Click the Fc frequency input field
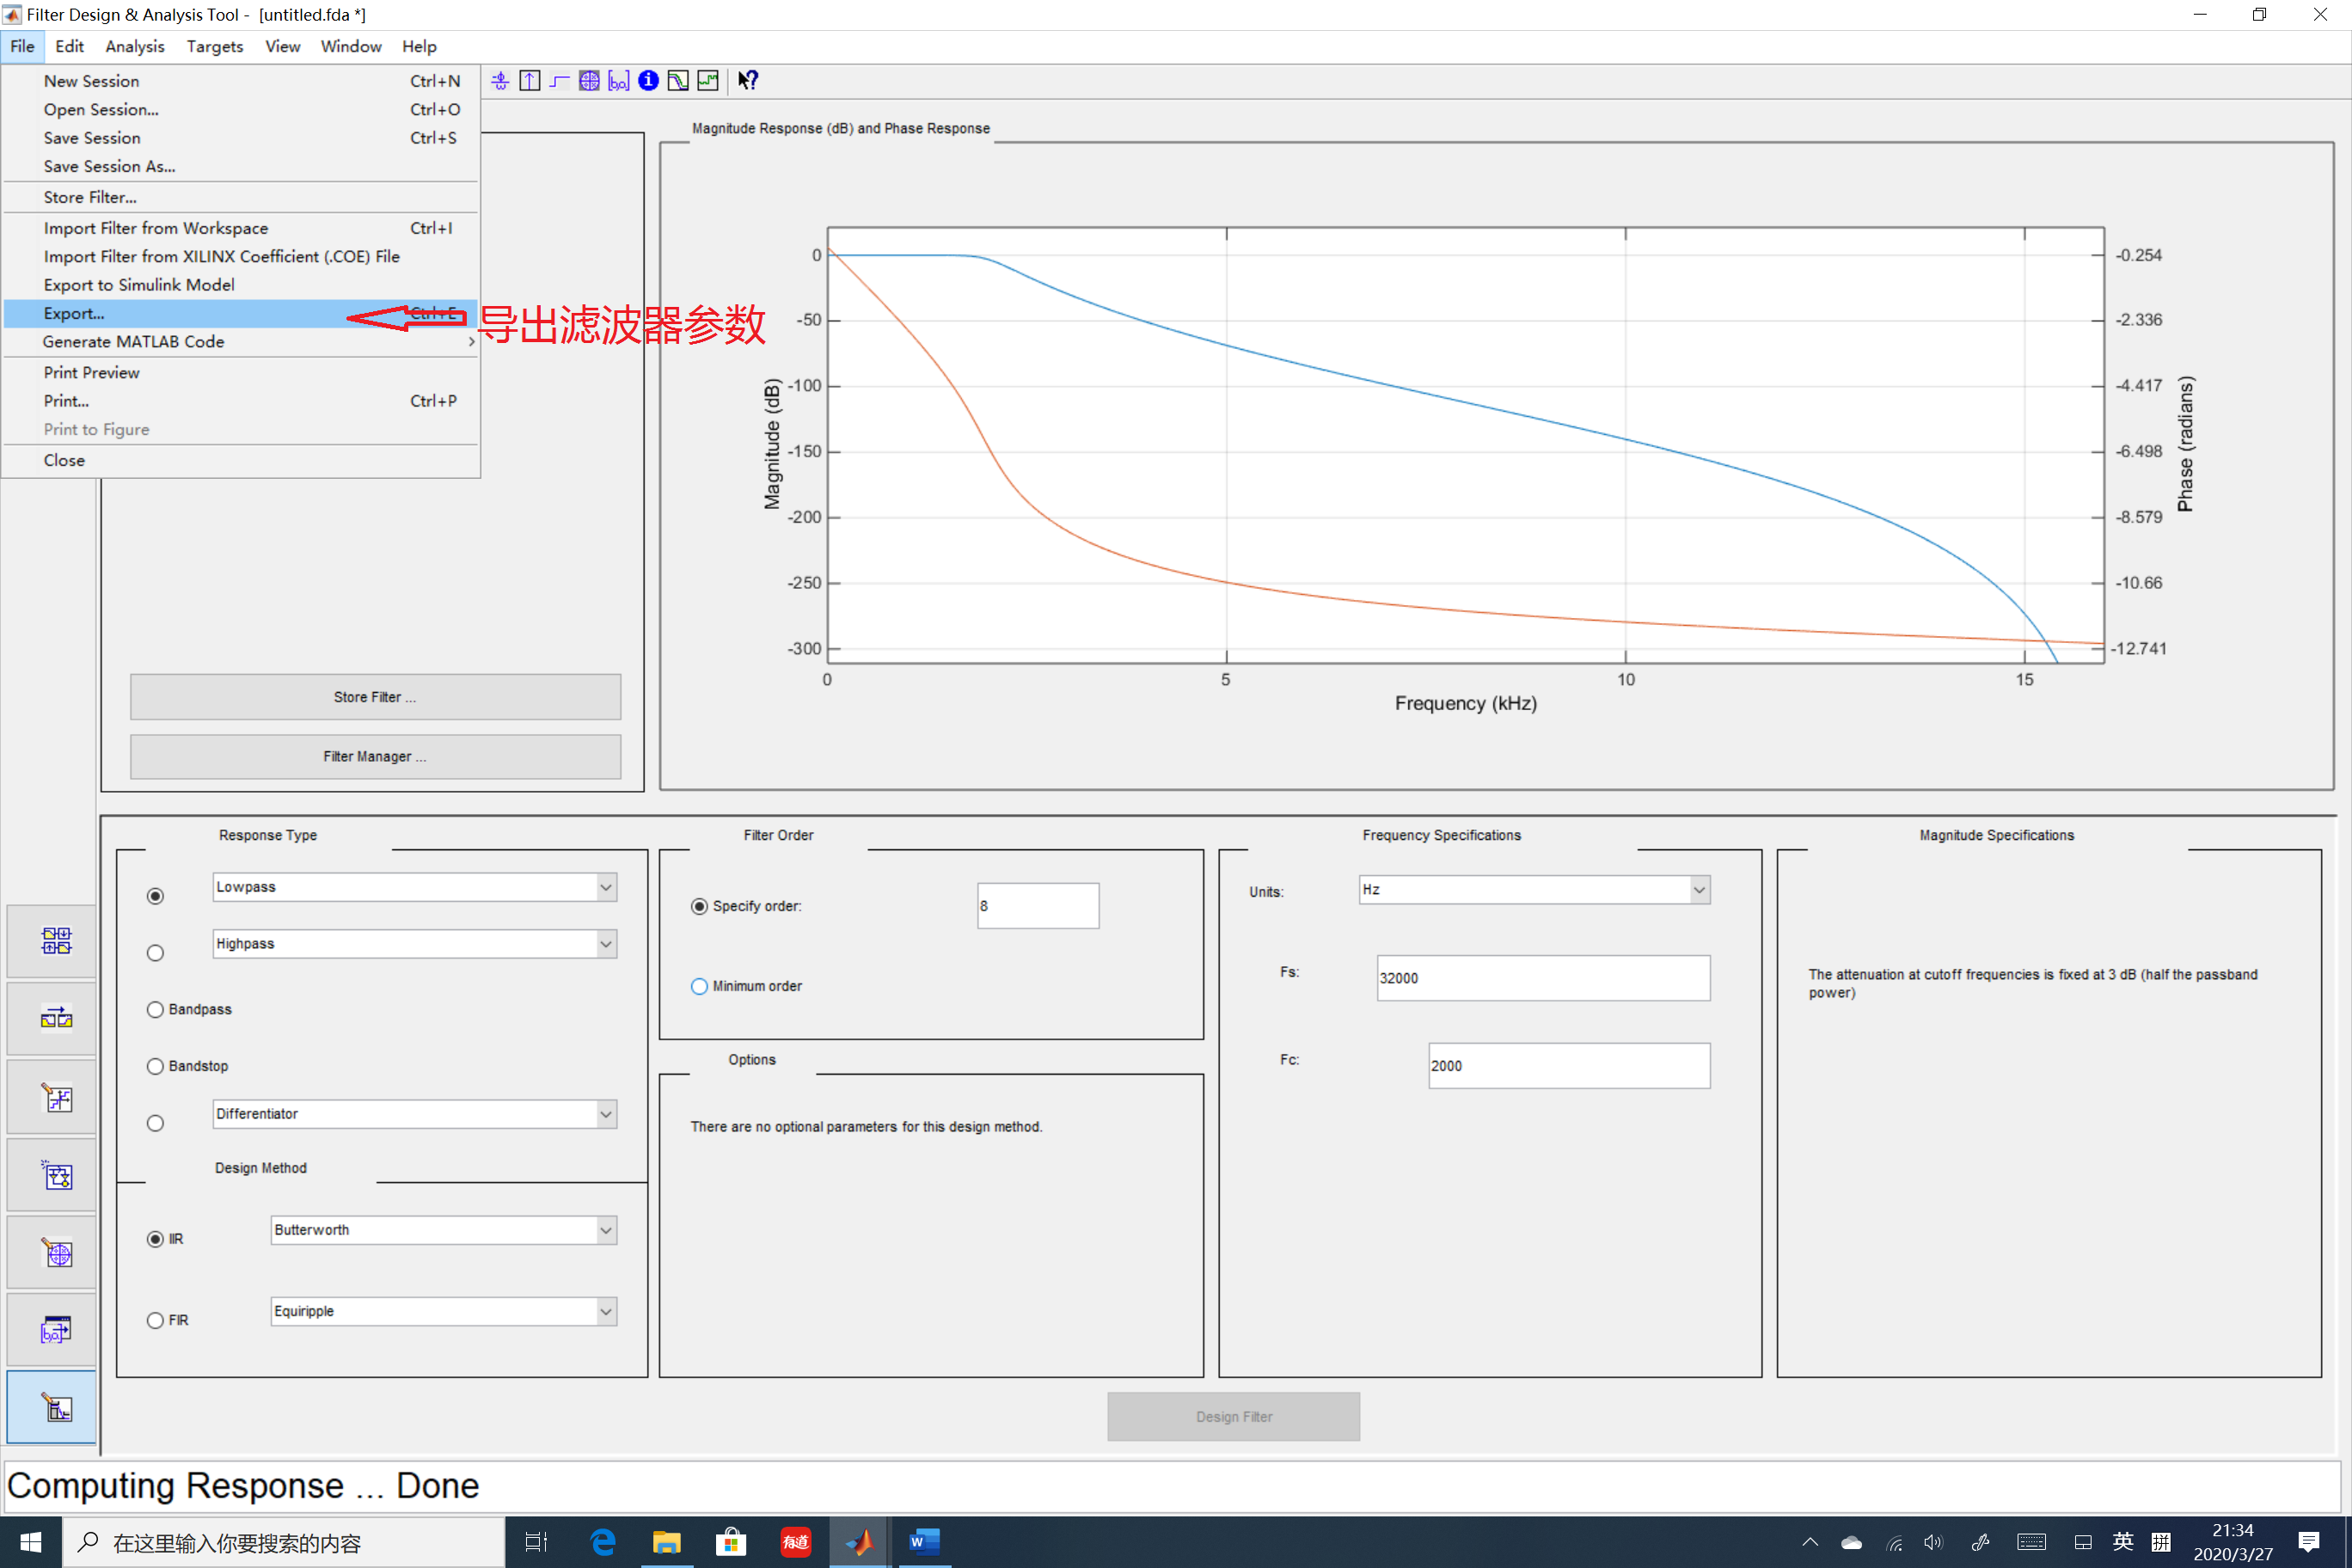Image resolution: width=2352 pixels, height=1568 pixels. point(1568,1066)
